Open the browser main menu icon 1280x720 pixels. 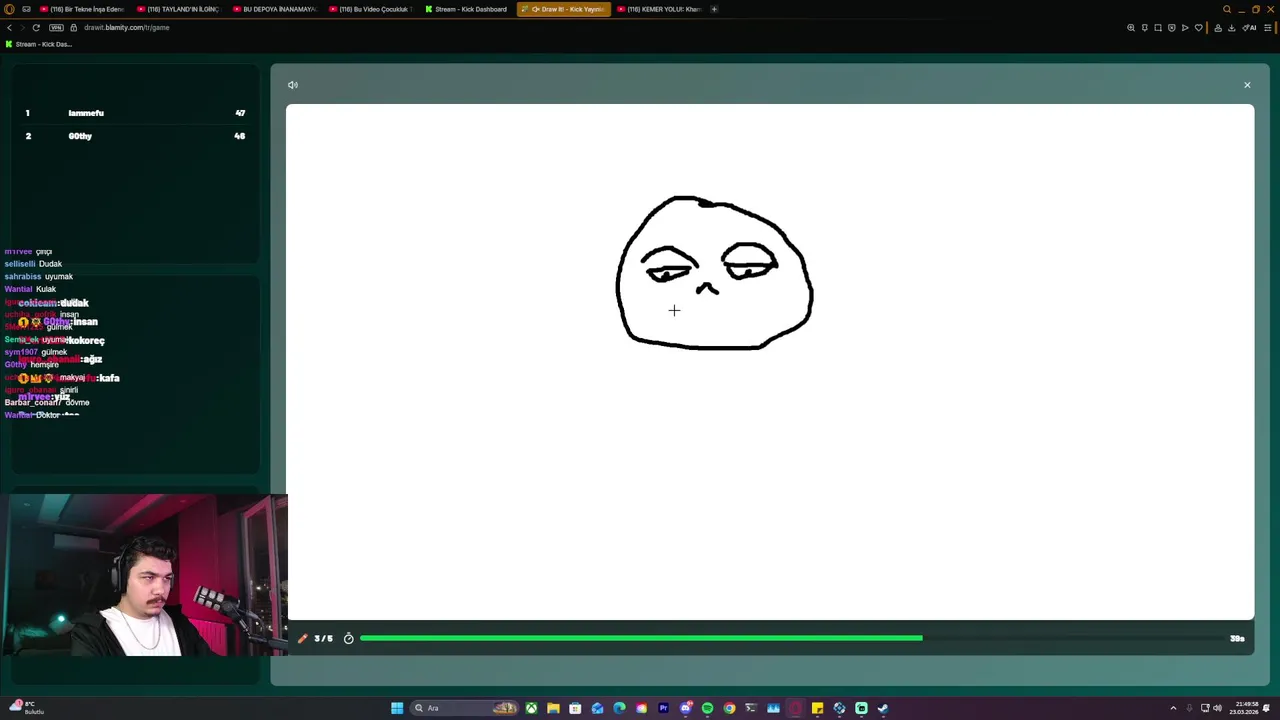(x=1268, y=27)
